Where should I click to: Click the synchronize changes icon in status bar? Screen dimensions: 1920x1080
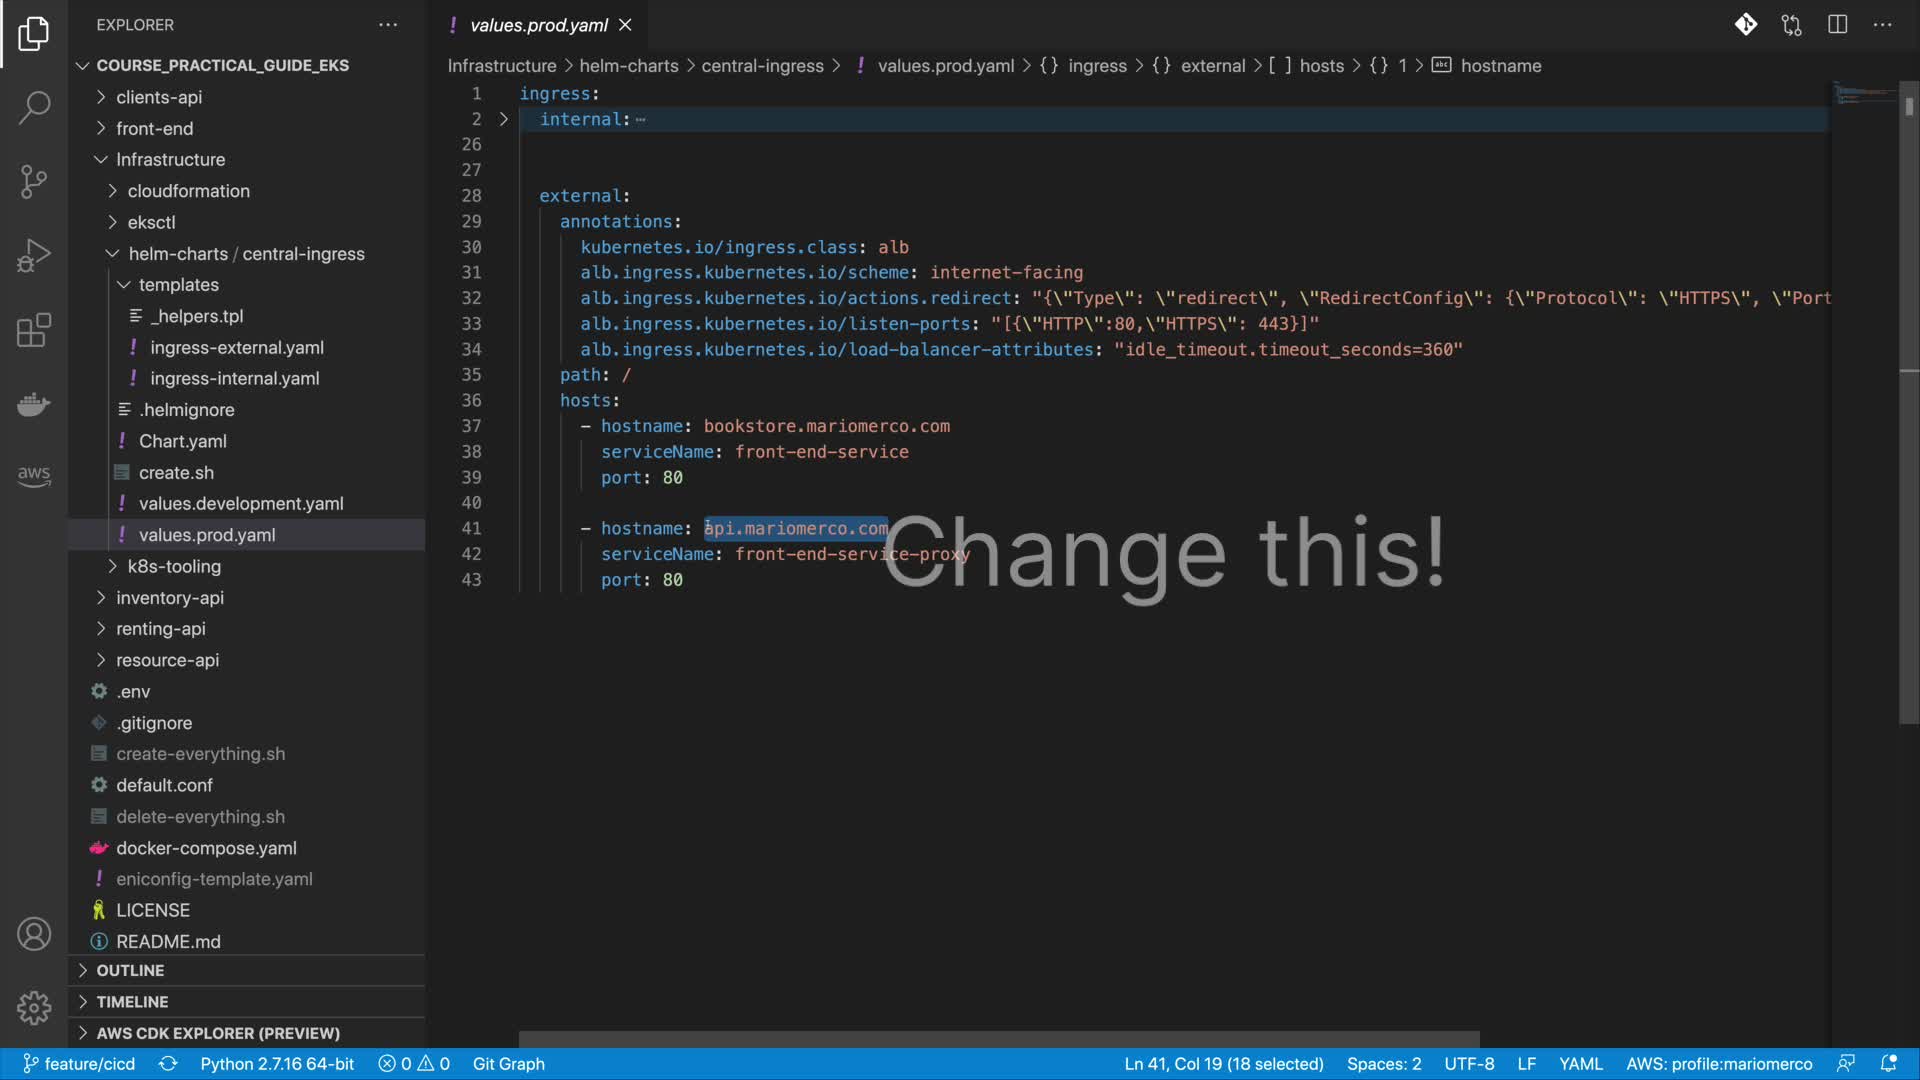click(x=168, y=1064)
